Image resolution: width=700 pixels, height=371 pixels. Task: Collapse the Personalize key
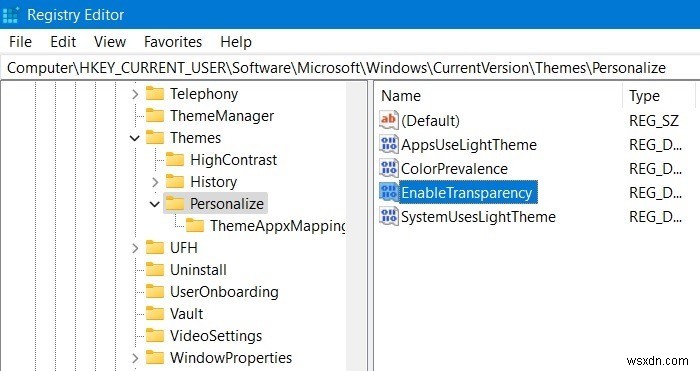coord(154,204)
